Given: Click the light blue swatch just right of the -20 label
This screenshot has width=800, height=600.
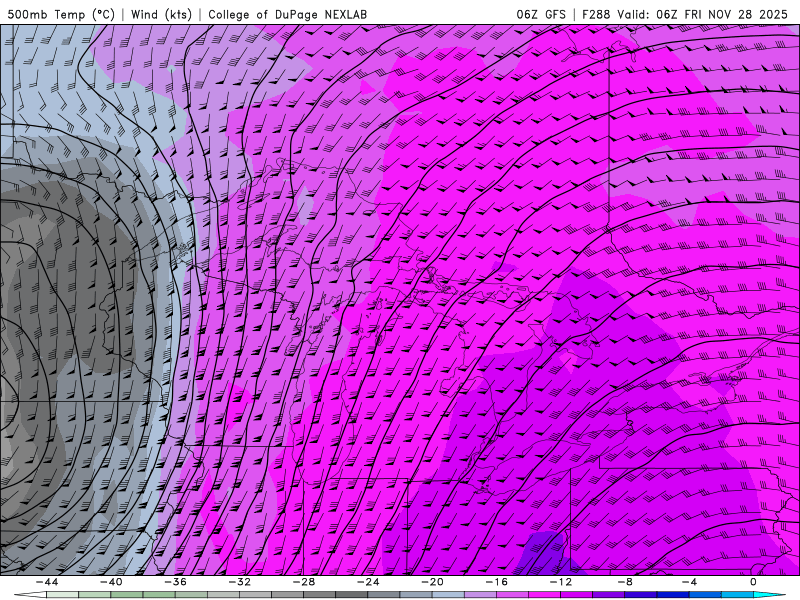Looking at the screenshot, I should pos(448,595).
